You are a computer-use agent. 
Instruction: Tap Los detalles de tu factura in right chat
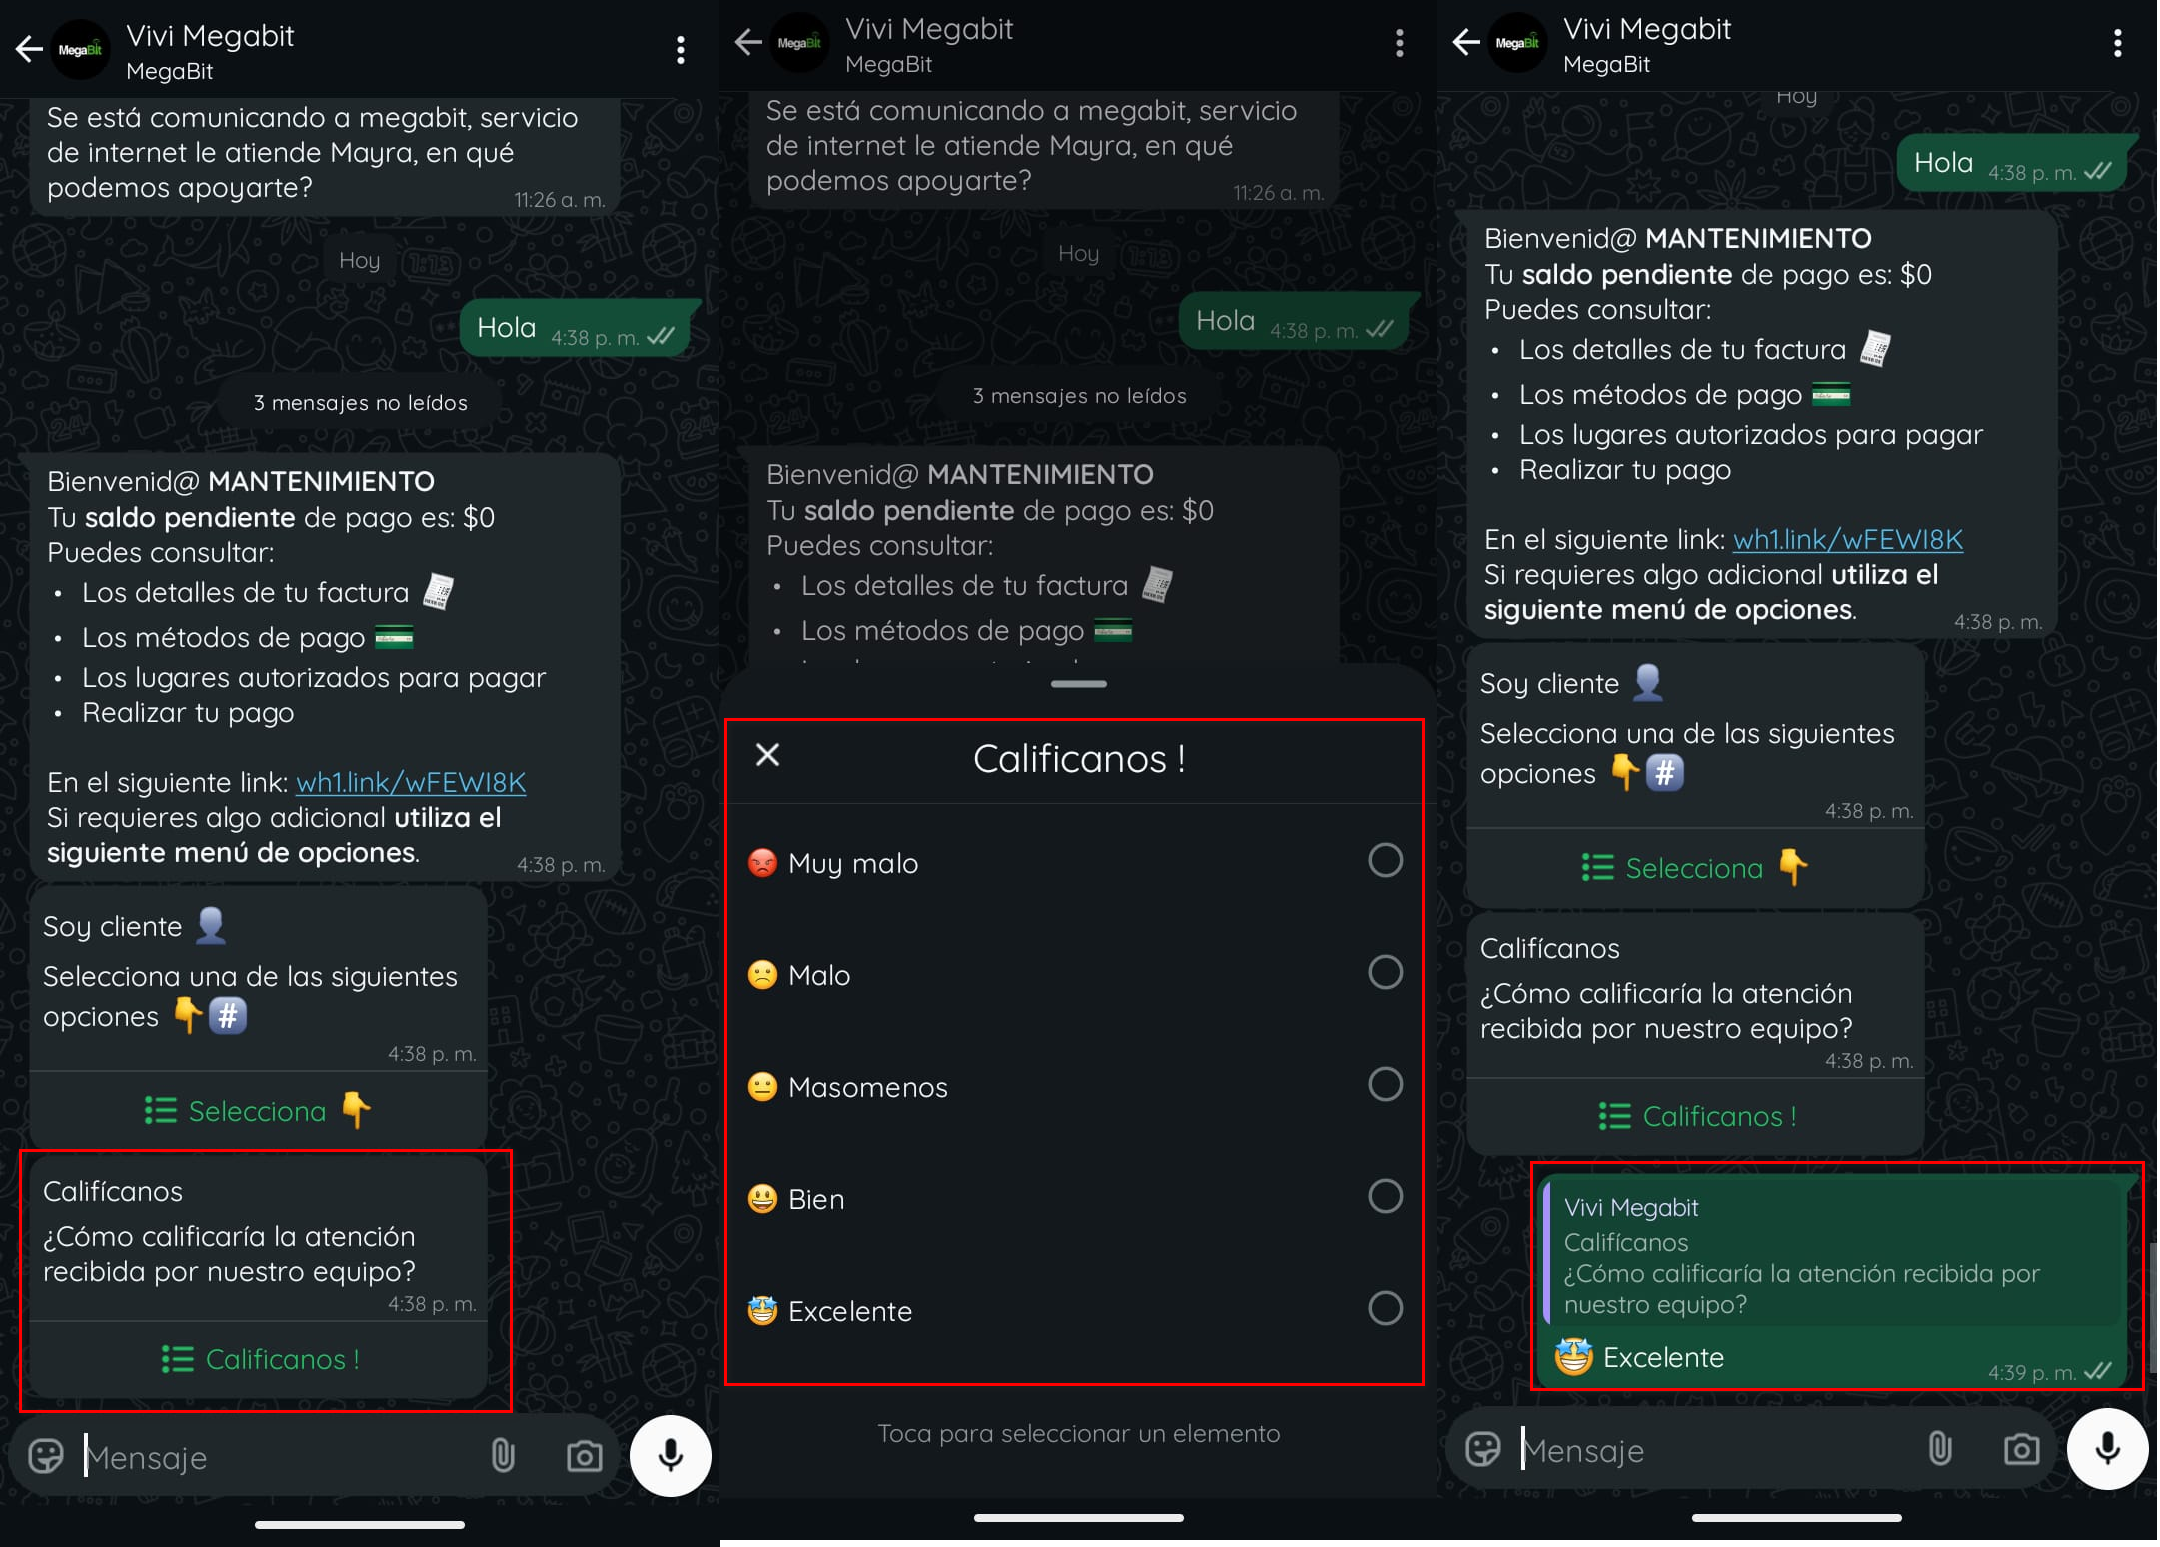coord(1704,349)
